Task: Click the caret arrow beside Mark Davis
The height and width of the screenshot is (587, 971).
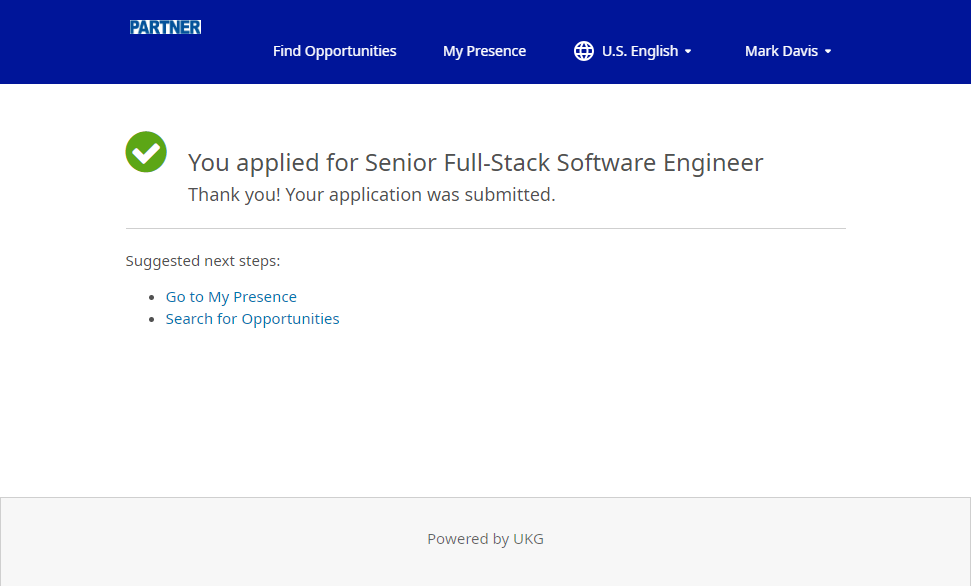Action: pyautogui.click(x=828, y=52)
